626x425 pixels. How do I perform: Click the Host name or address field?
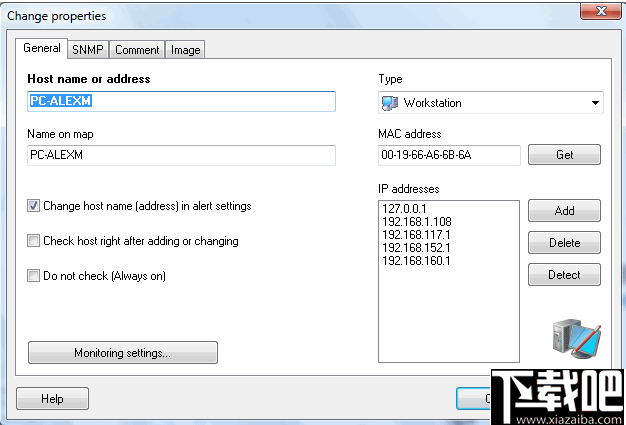pyautogui.click(x=181, y=101)
